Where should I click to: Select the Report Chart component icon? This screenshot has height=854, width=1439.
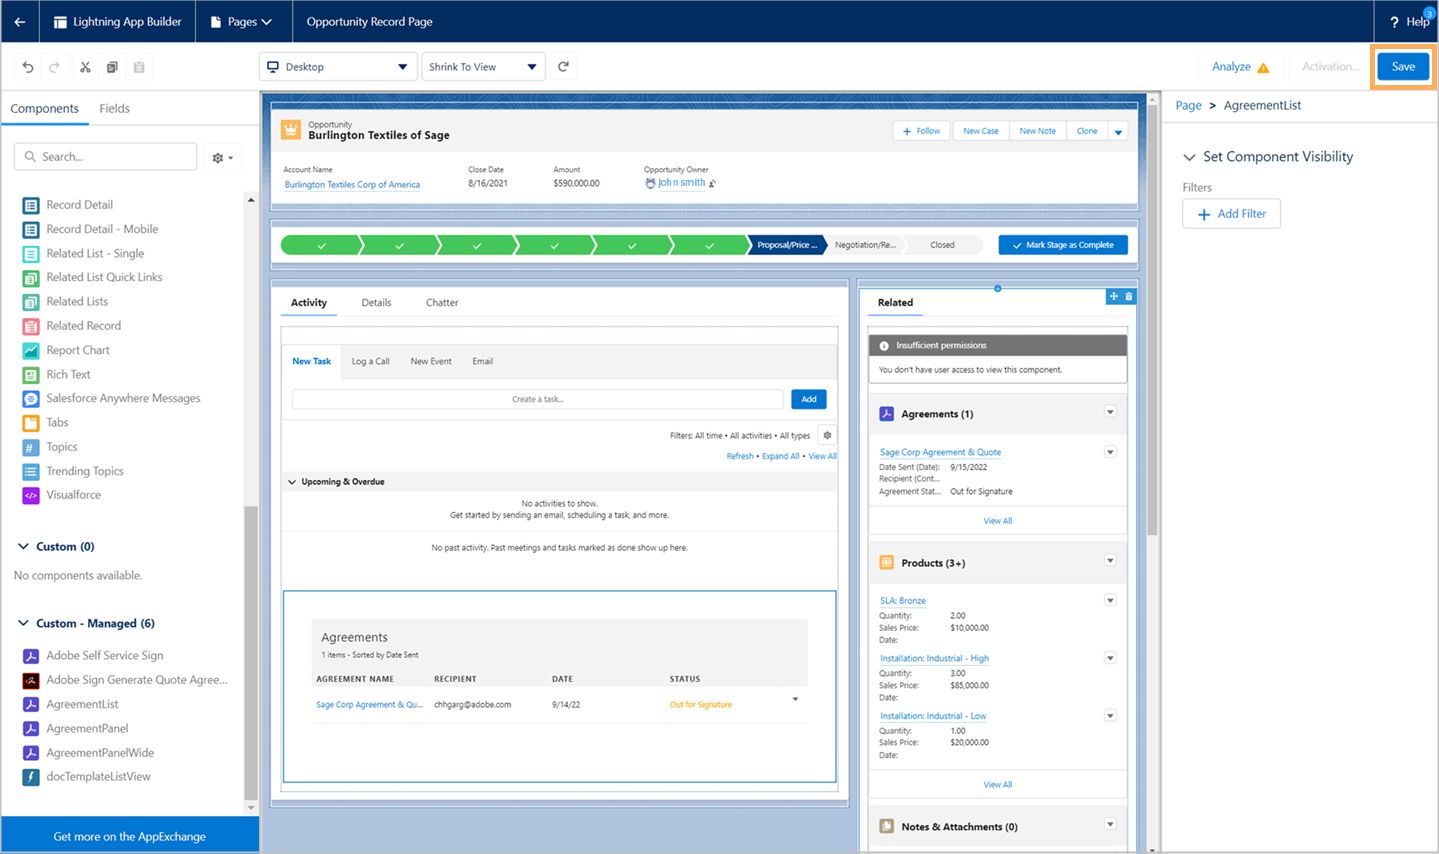pos(31,351)
